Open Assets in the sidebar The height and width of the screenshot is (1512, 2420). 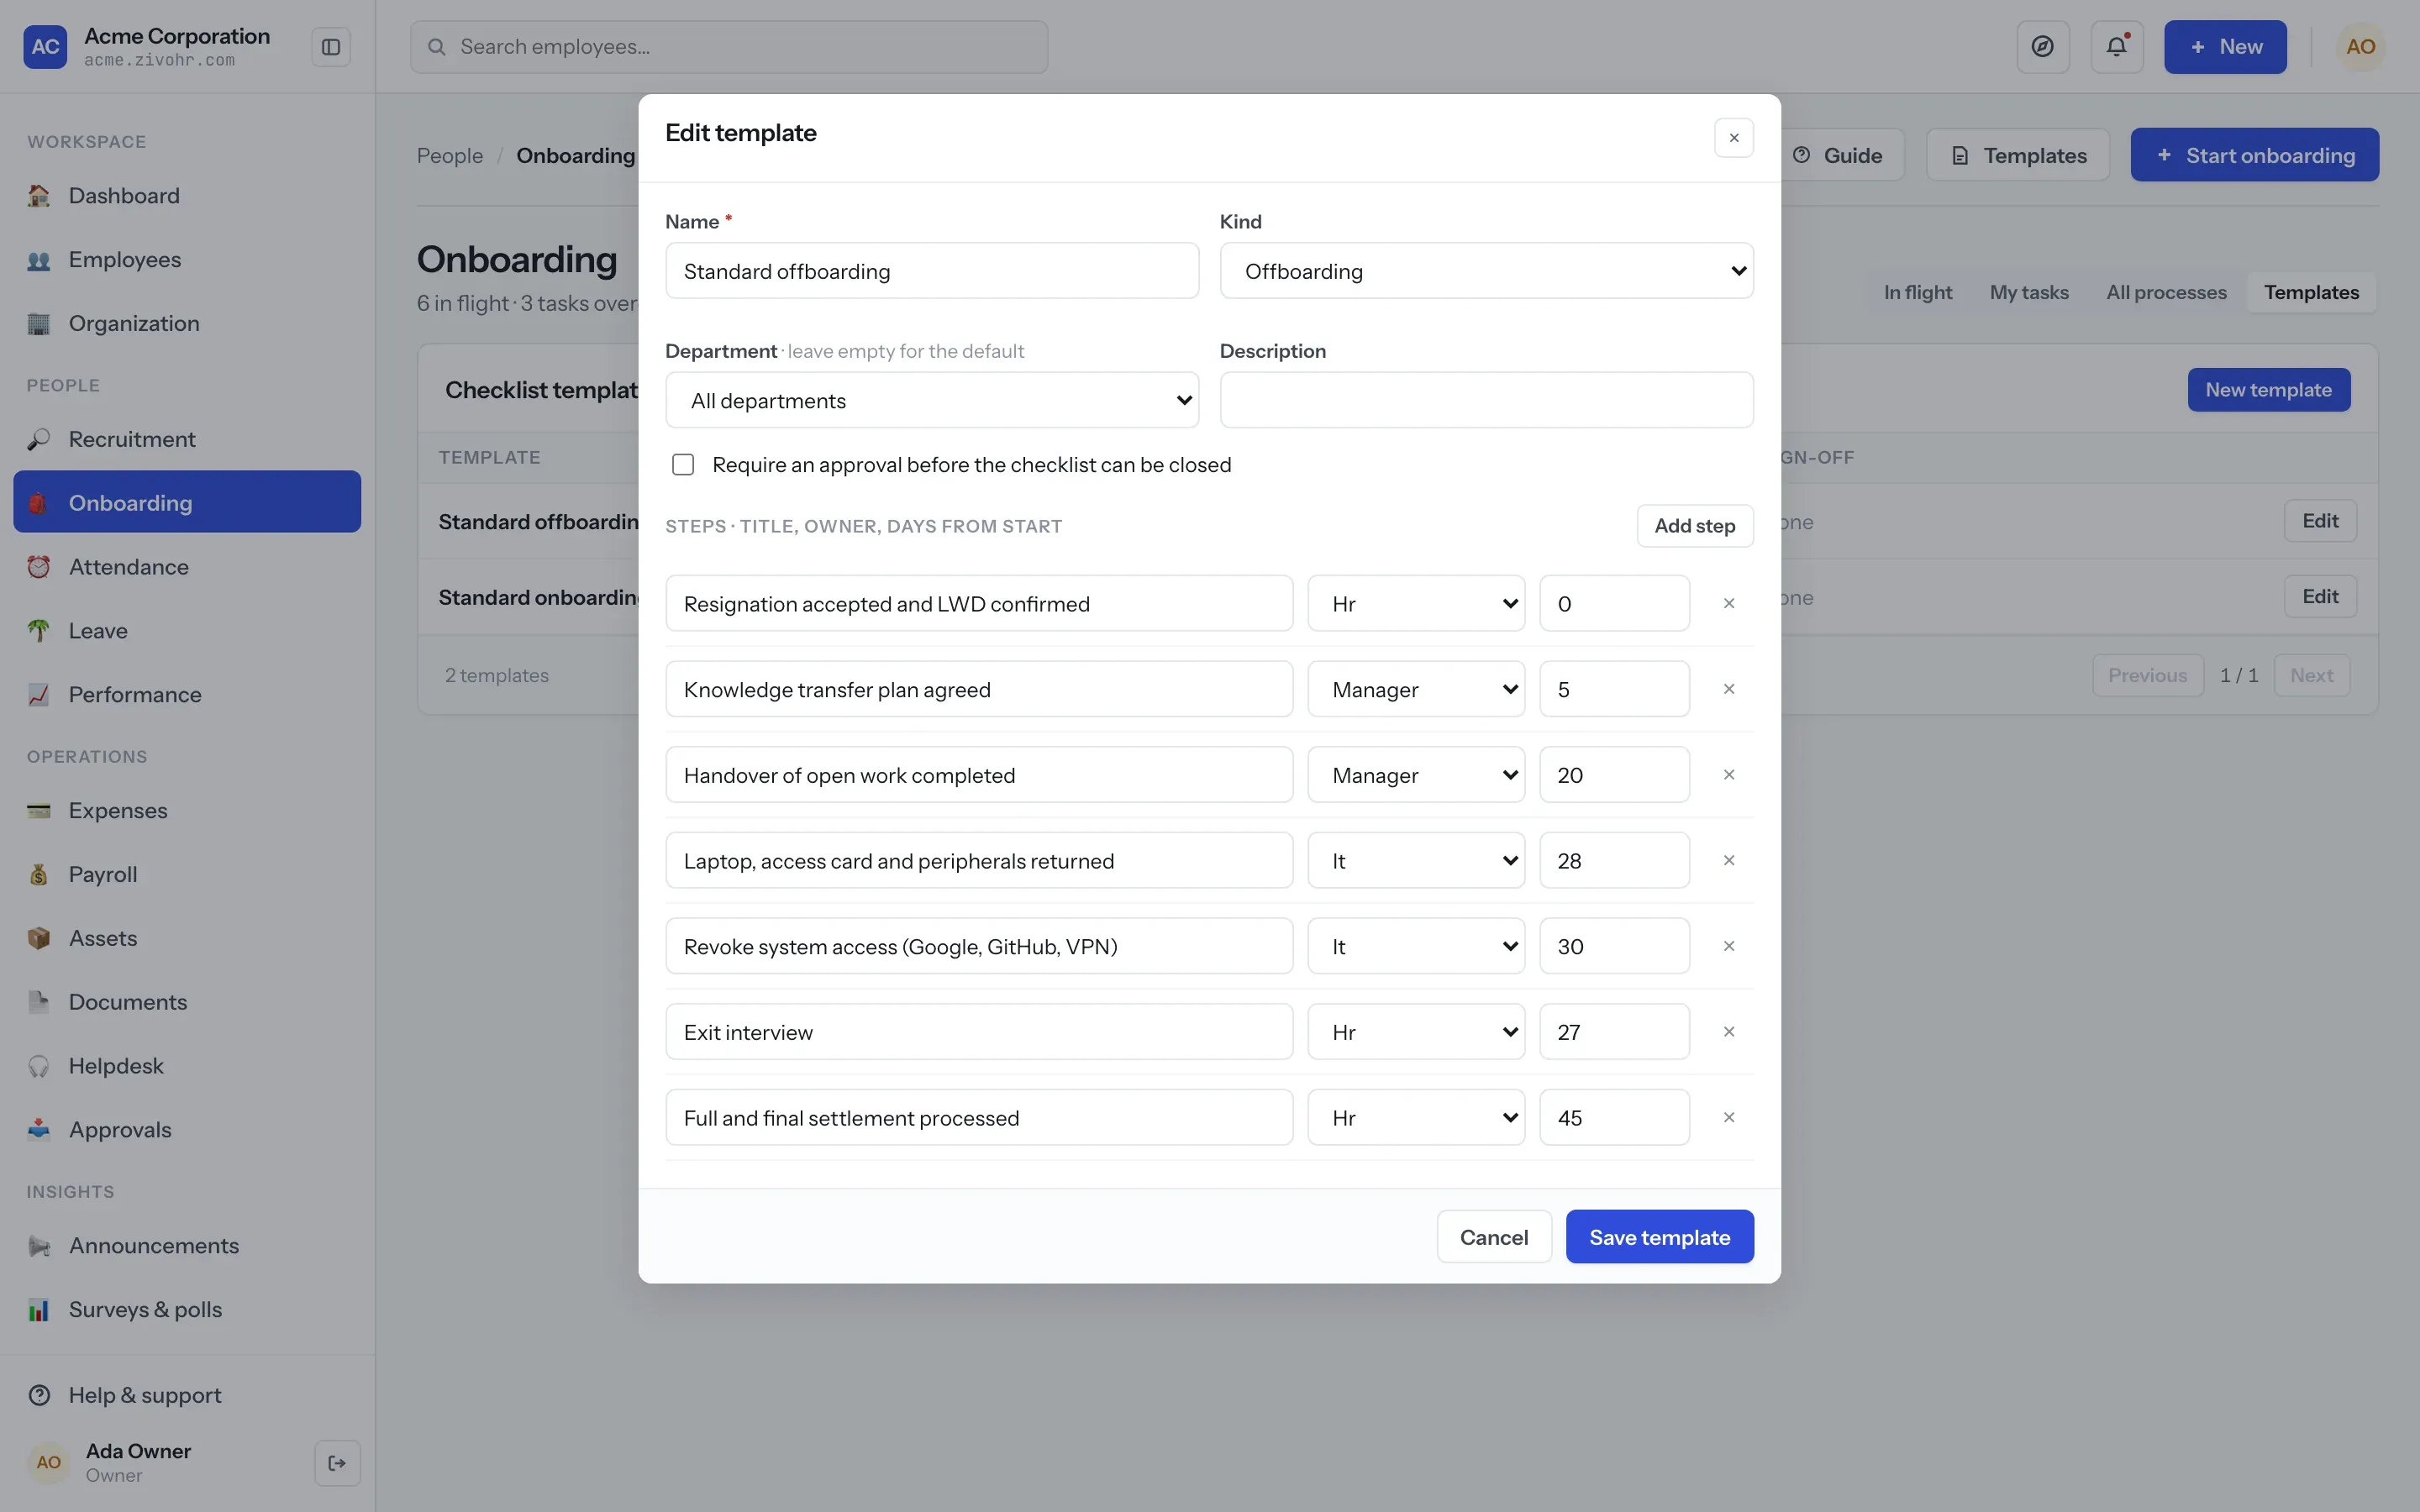(187, 939)
